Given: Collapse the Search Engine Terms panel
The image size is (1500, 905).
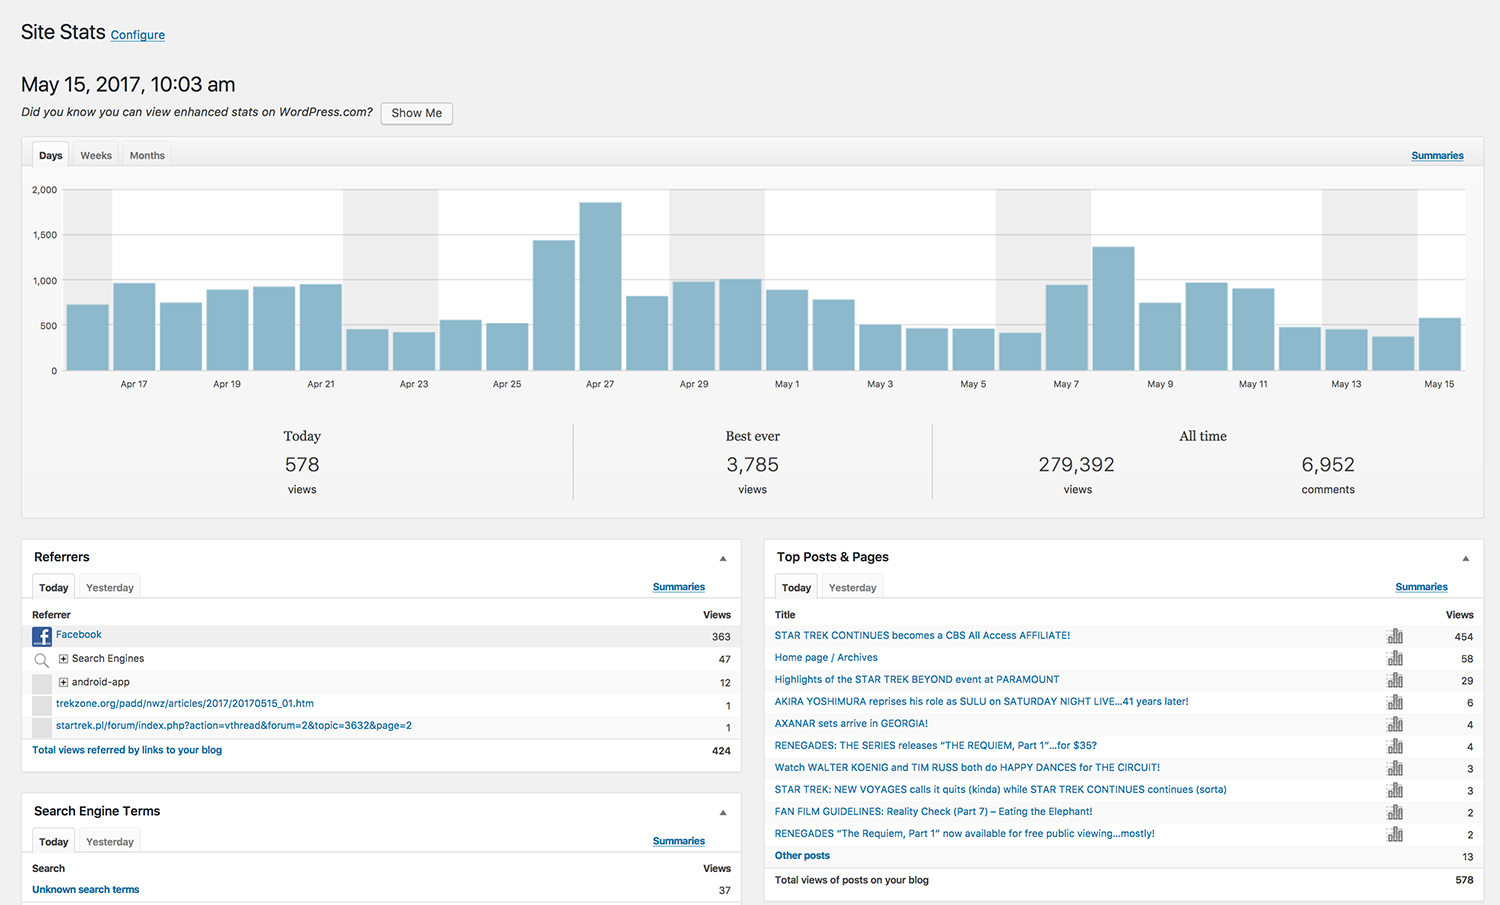Looking at the screenshot, I should click(x=723, y=813).
